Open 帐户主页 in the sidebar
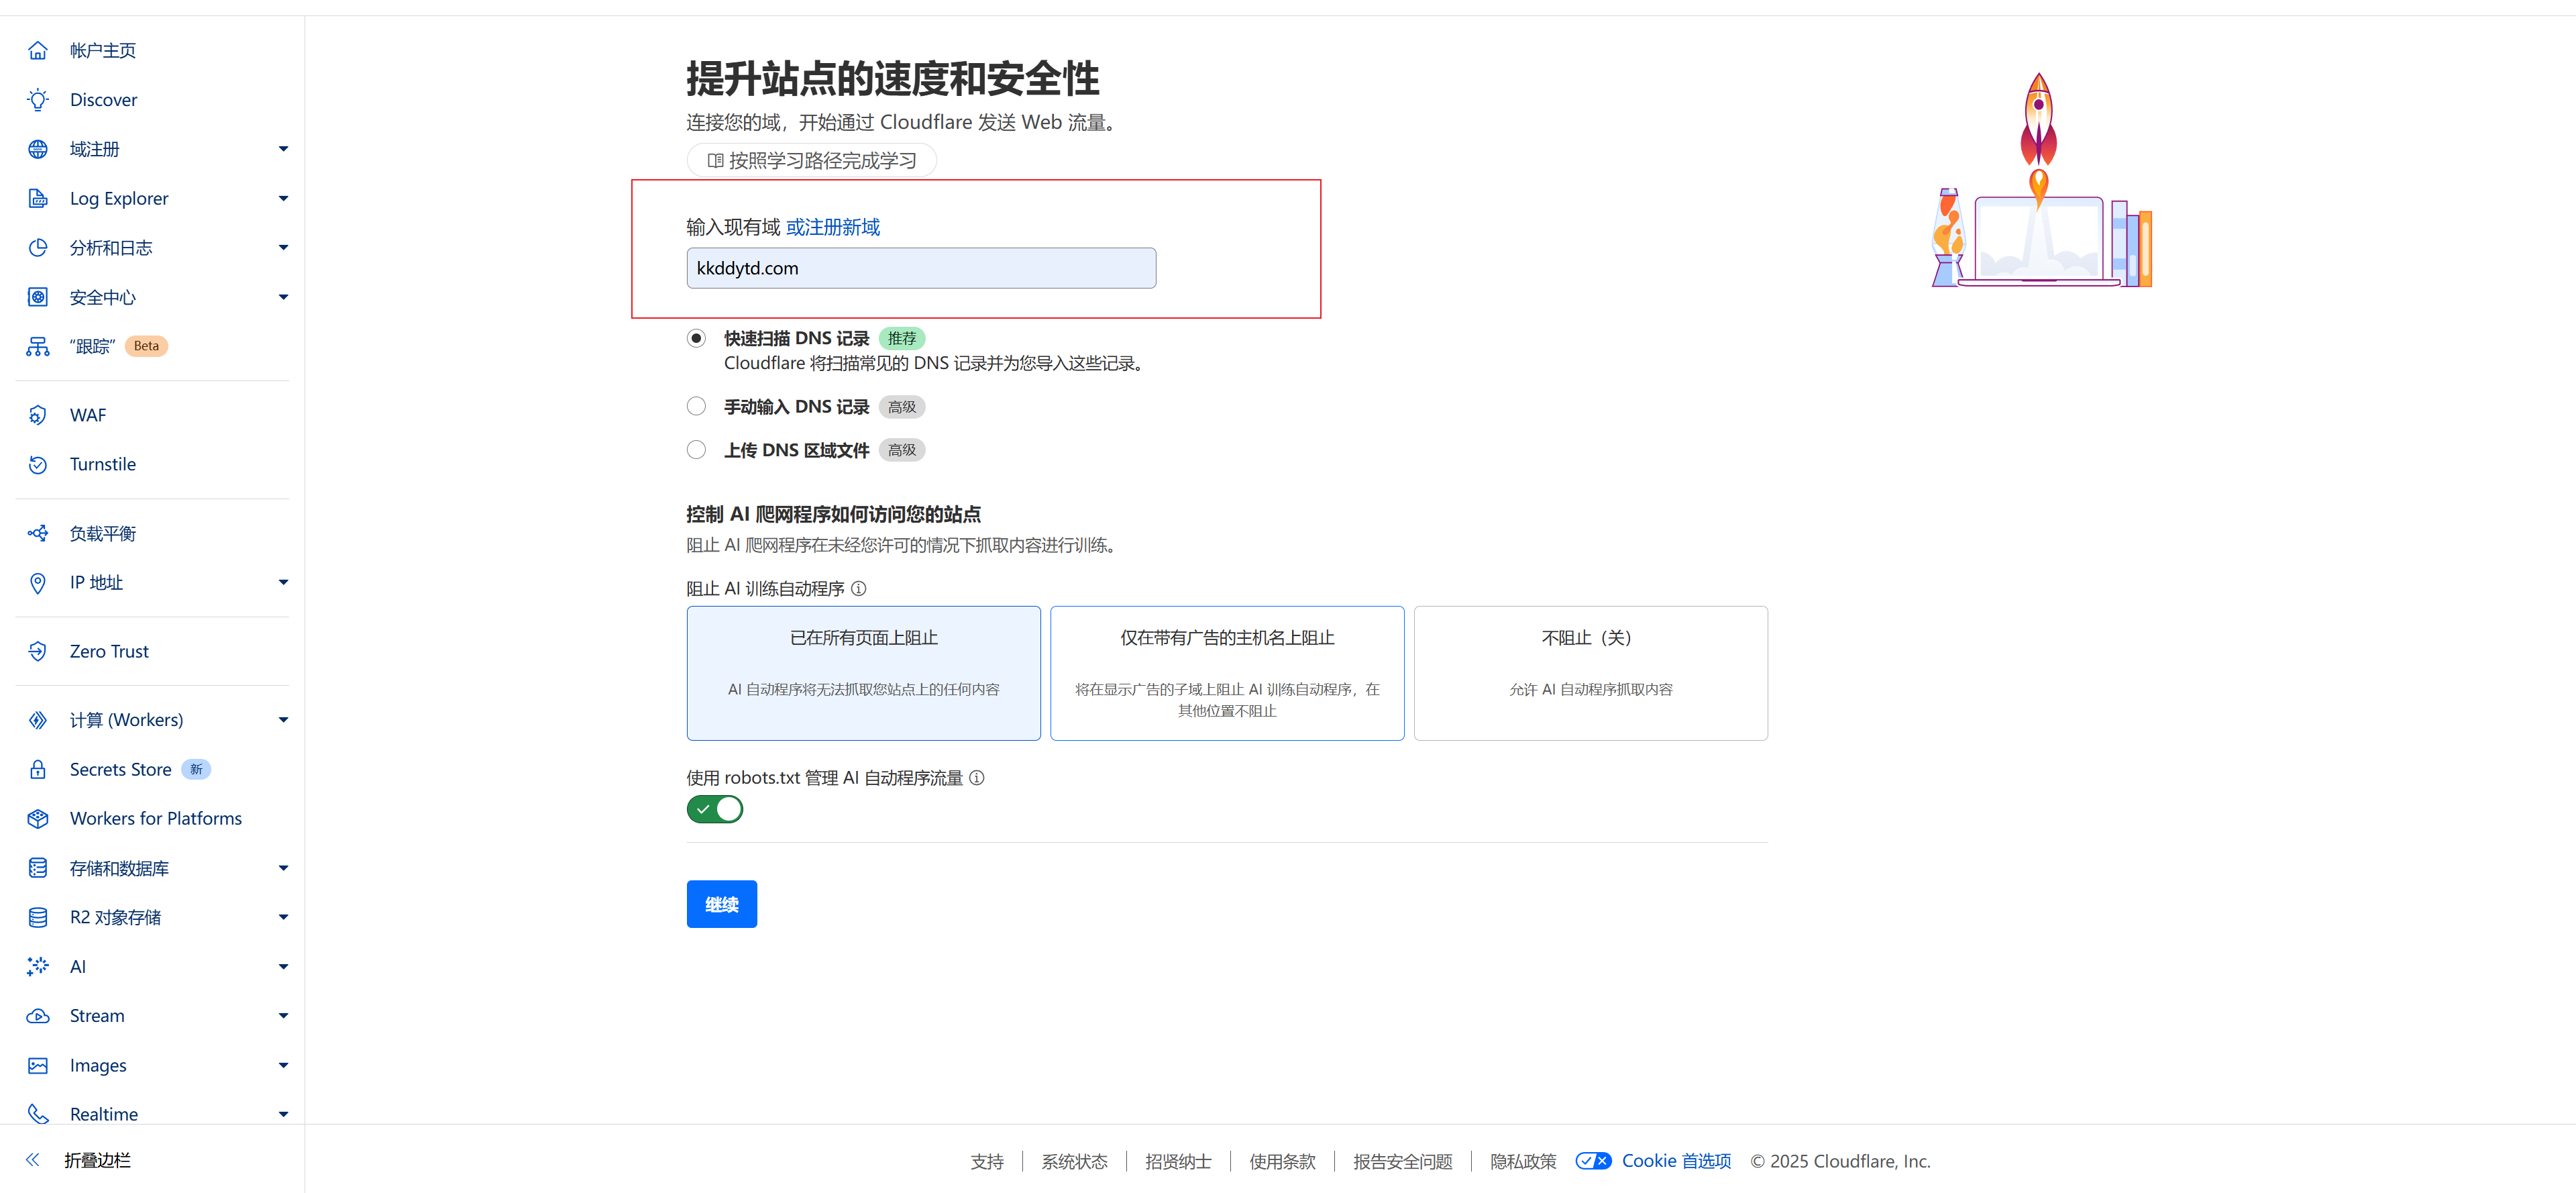 [103, 50]
